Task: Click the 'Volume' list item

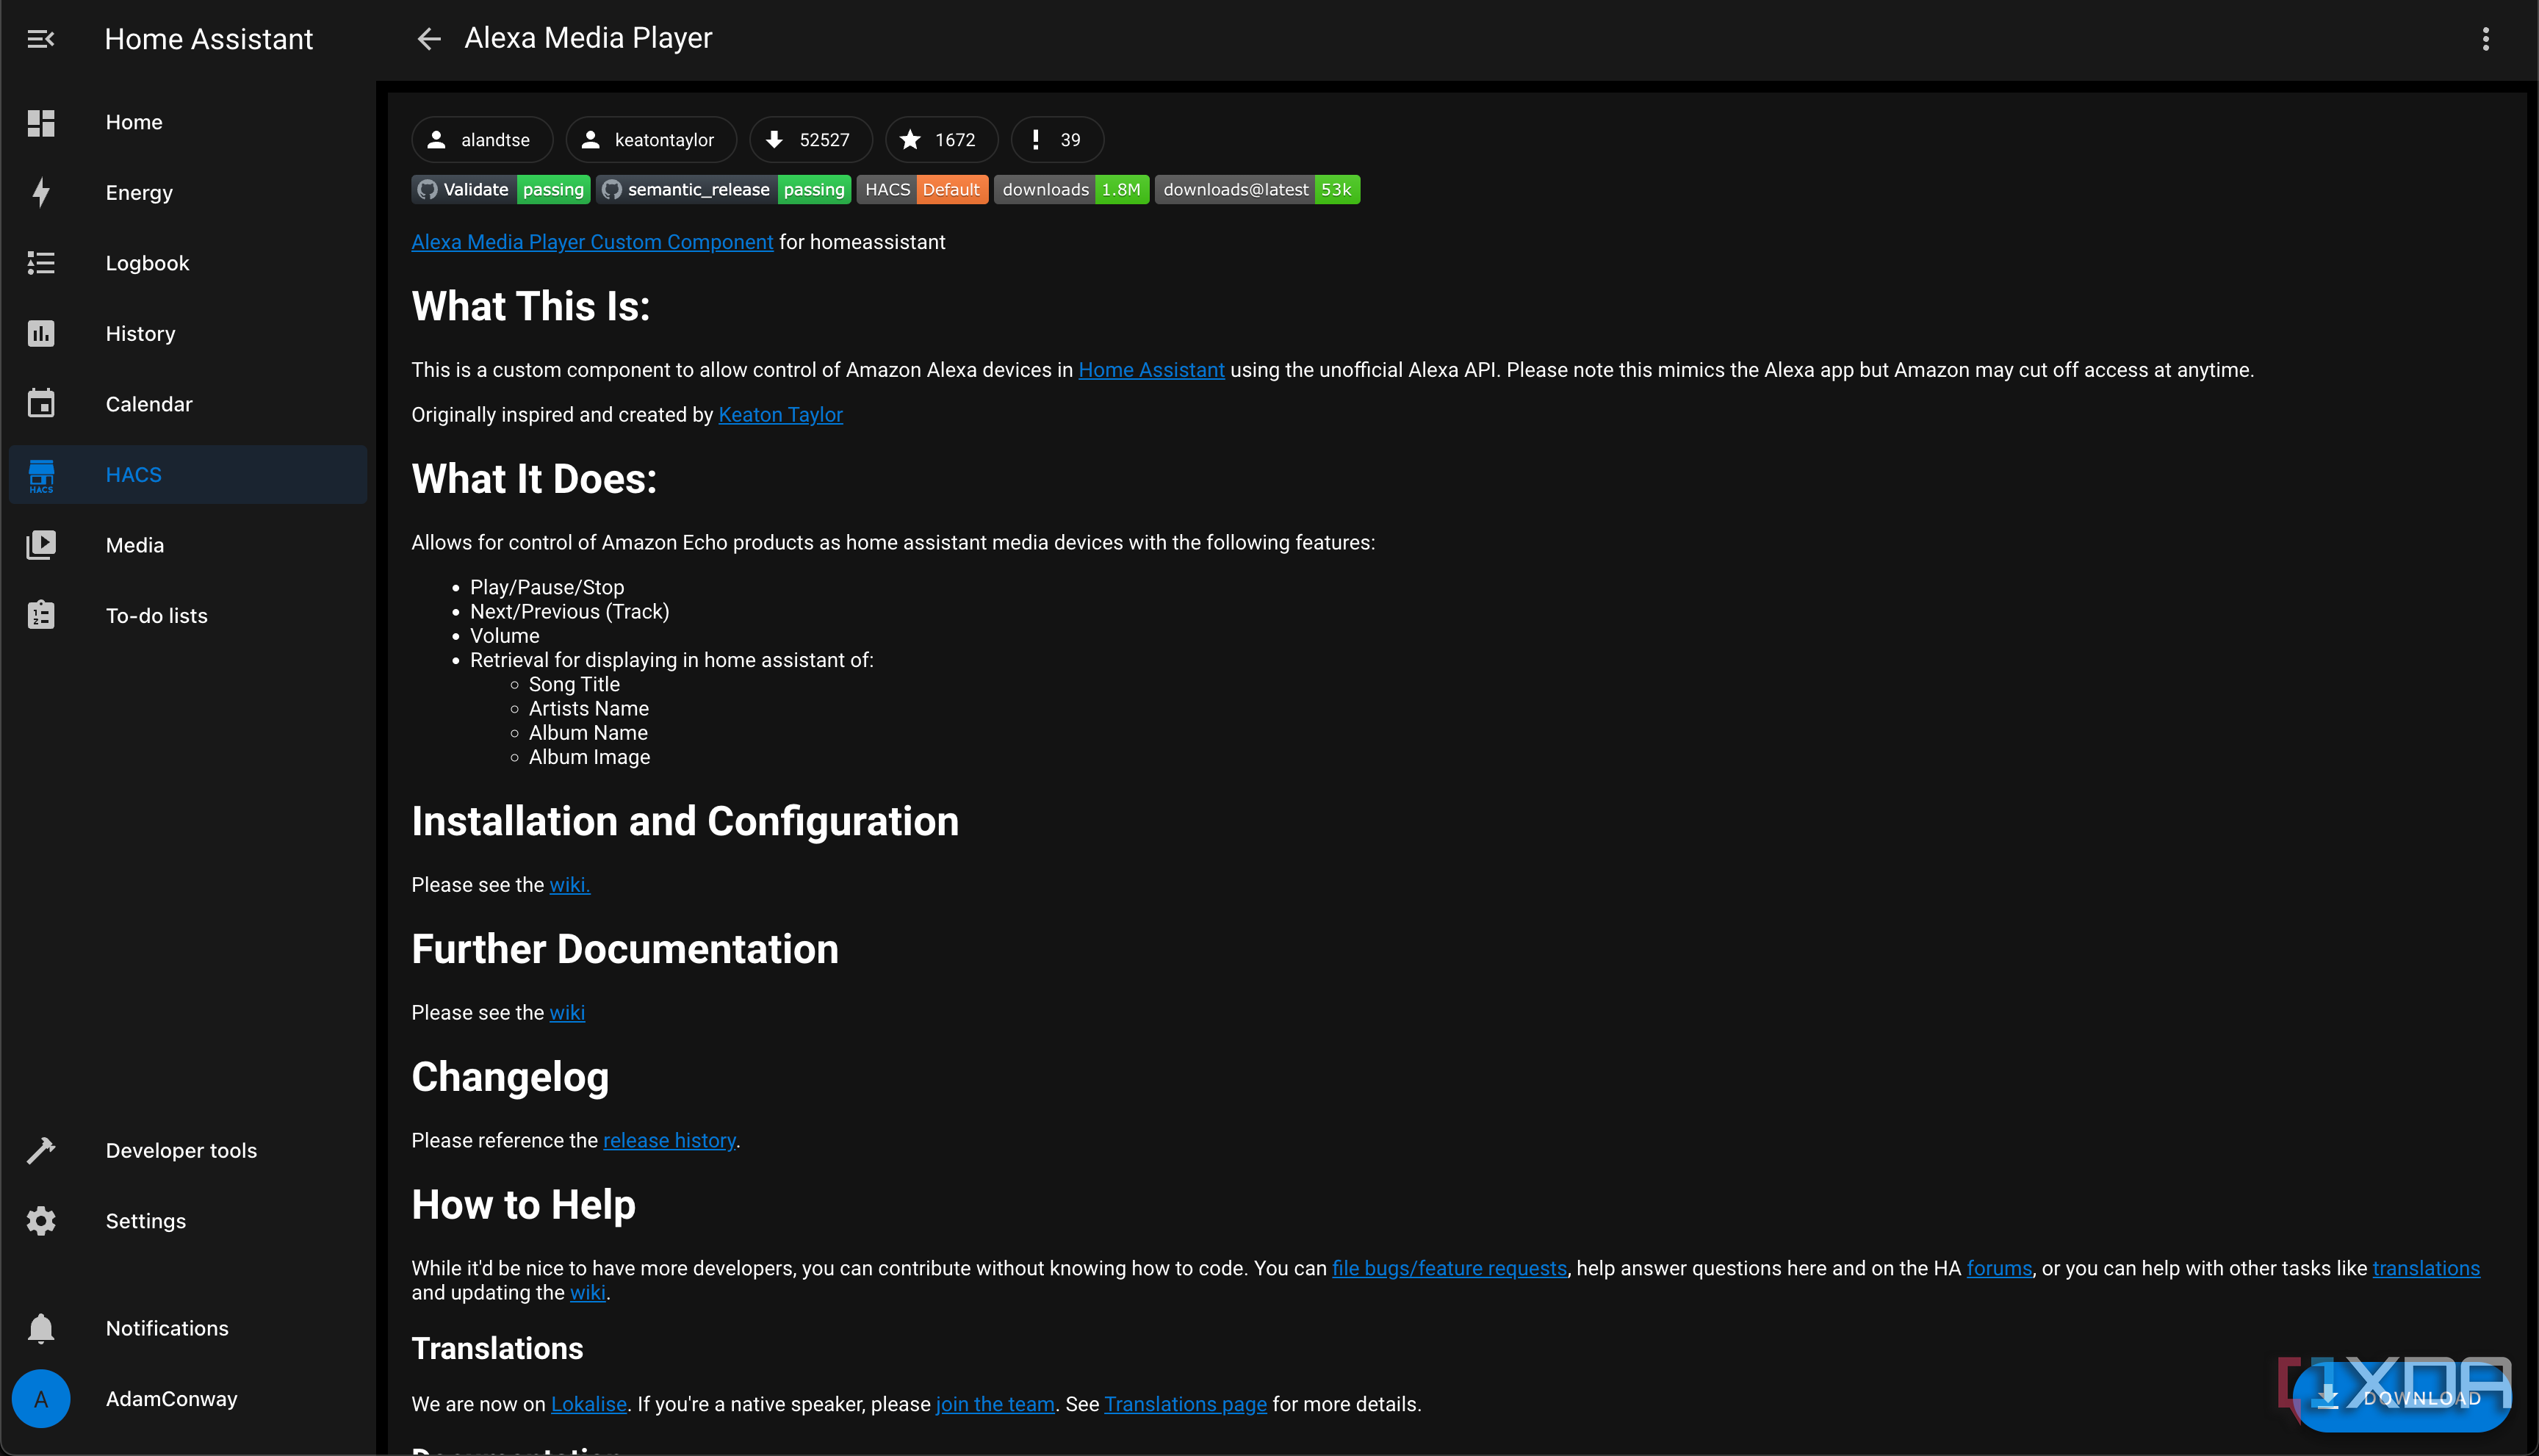Action: [505, 636]
